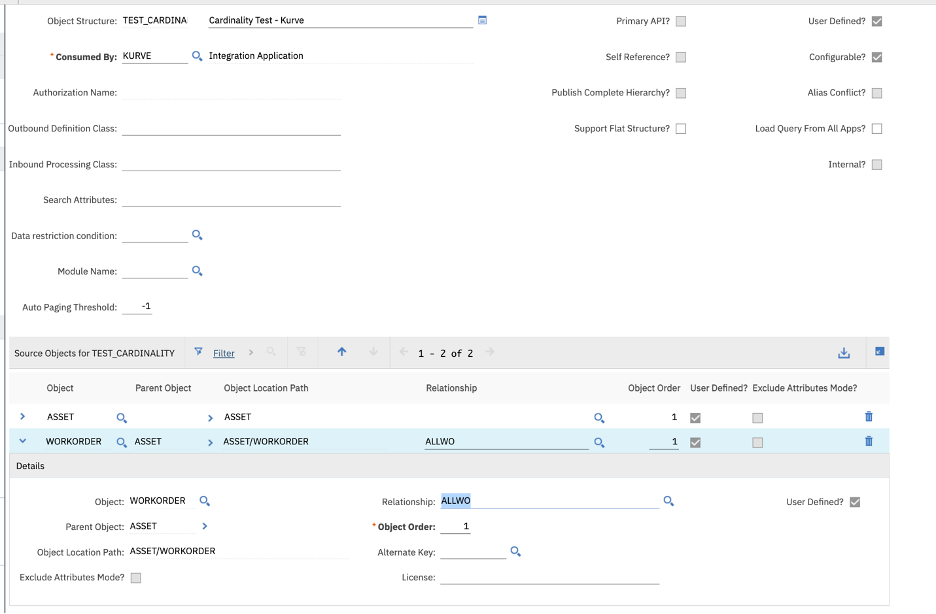Toggle Exclude Attributes Mode in Details section
The width and height of the screenshot is (936, 614).
pyautogui.click(x=136, y=577)
